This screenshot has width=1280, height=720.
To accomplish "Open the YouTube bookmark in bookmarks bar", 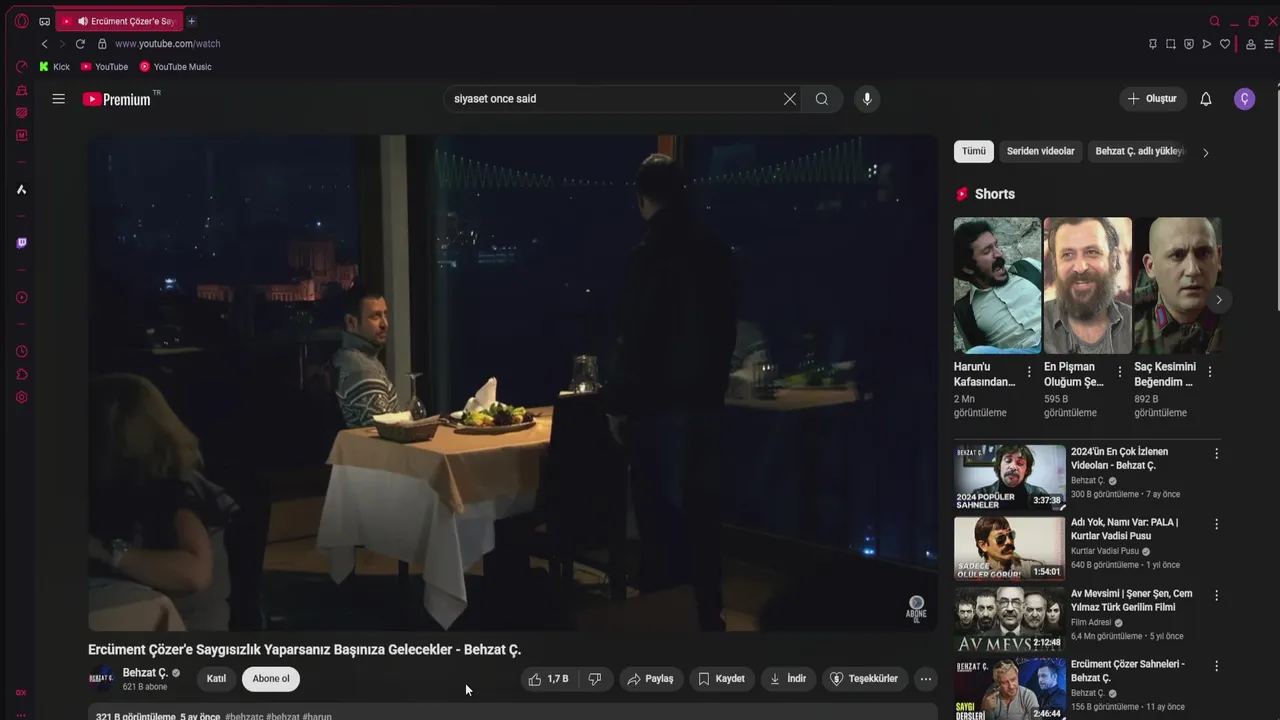I will pyautogui.click(x=104, y=67).
